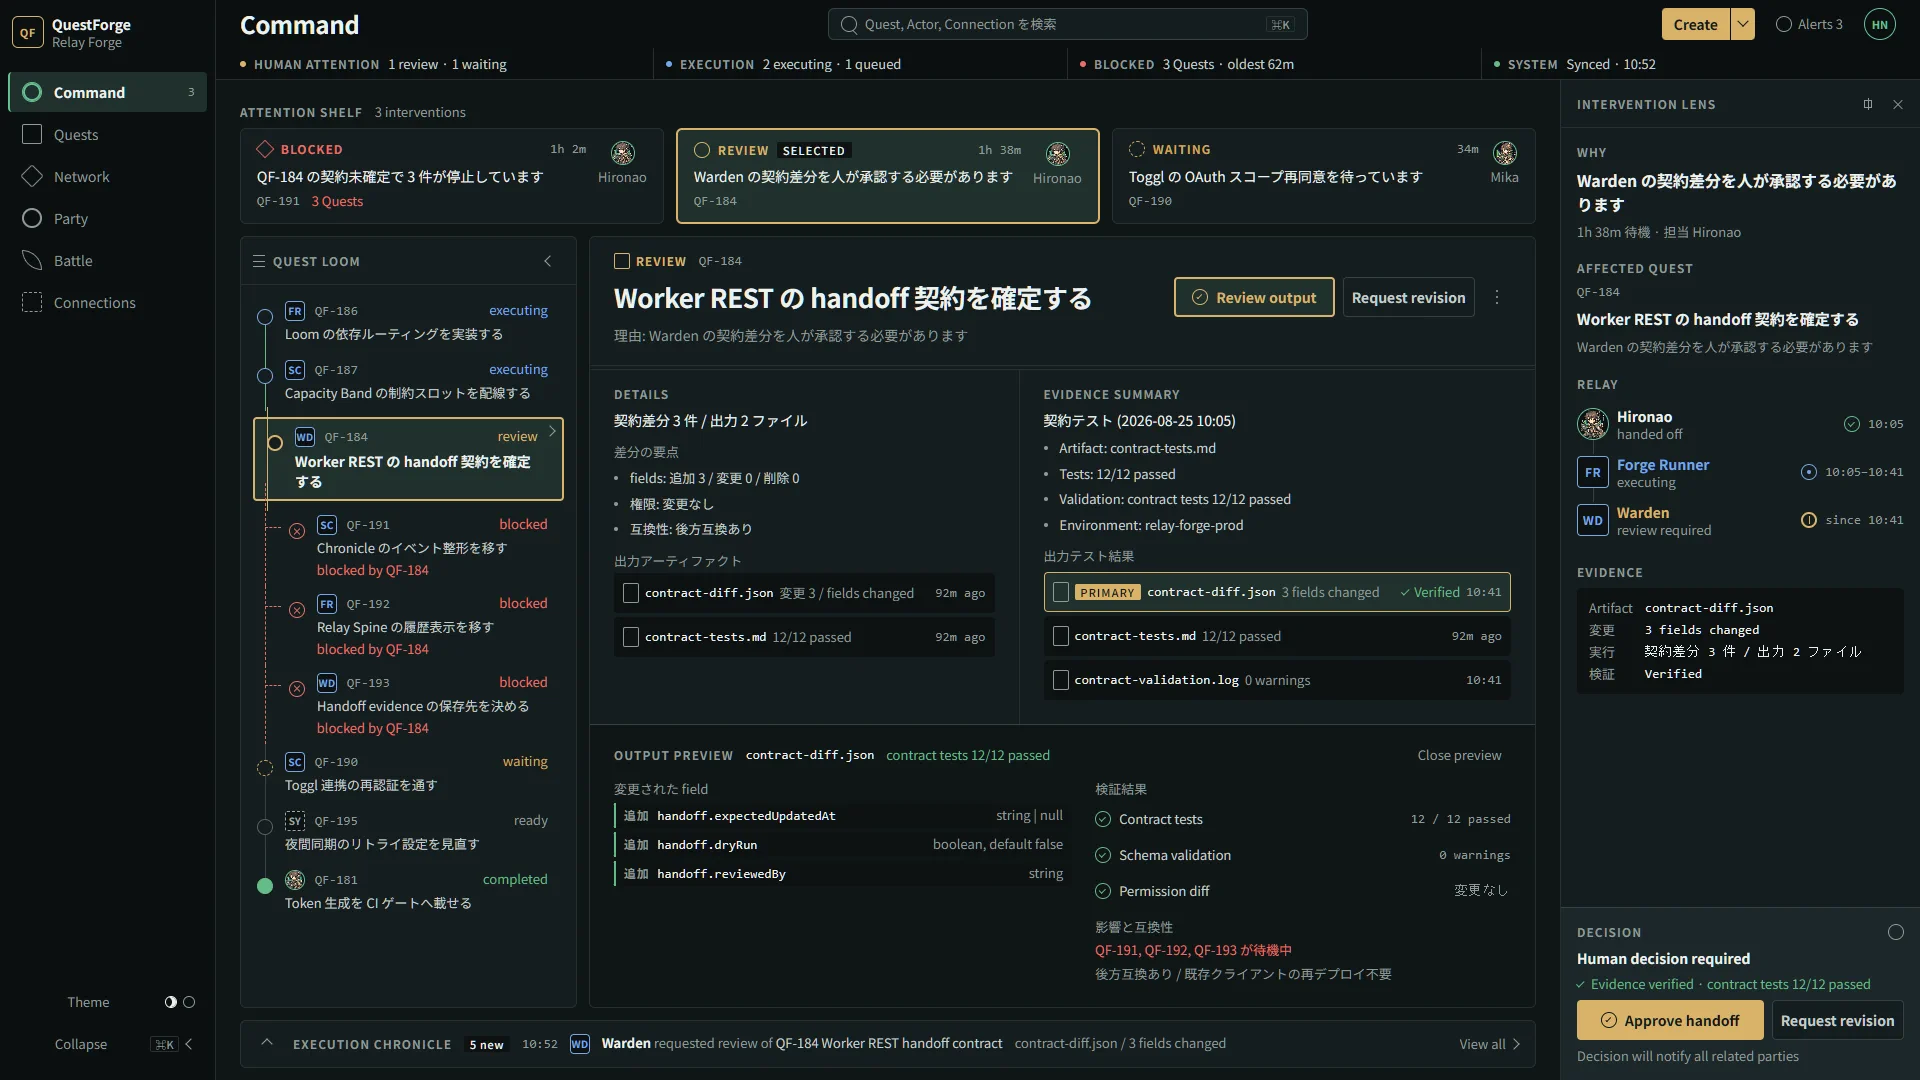
Task: Expand the Execution Chronicle chevron
Action: [266, 1042]
